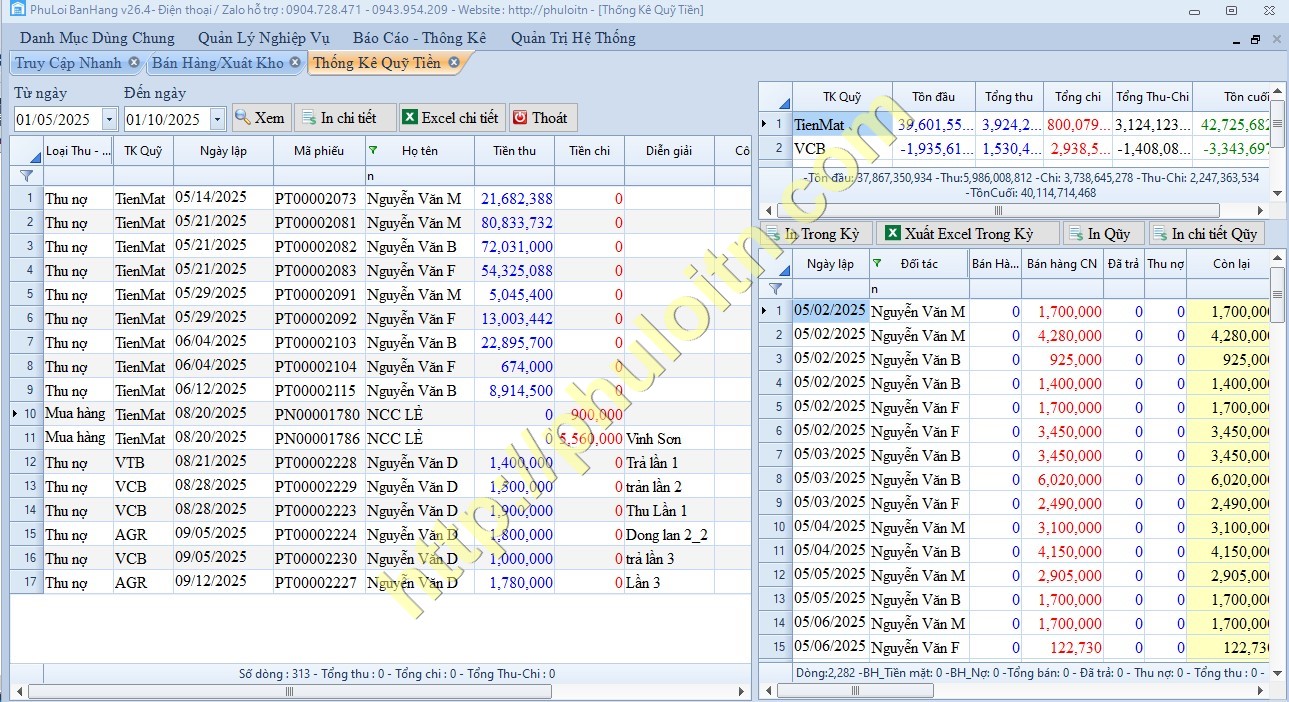Click the filter funnel icon in Họ tên header

(374, 150)
